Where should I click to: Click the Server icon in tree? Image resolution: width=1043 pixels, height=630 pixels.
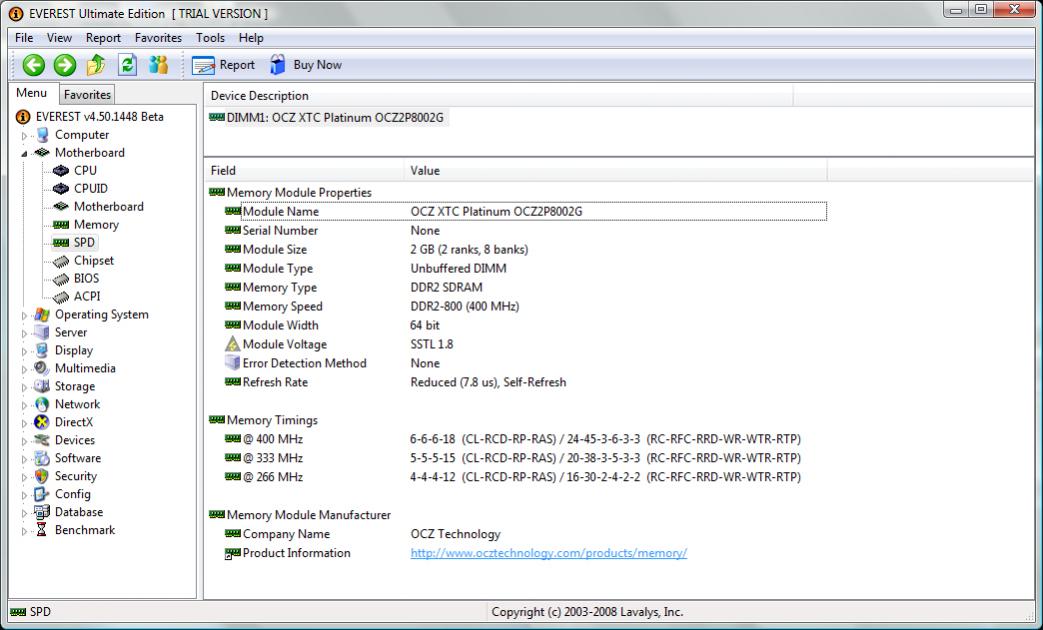coord(42,332)
